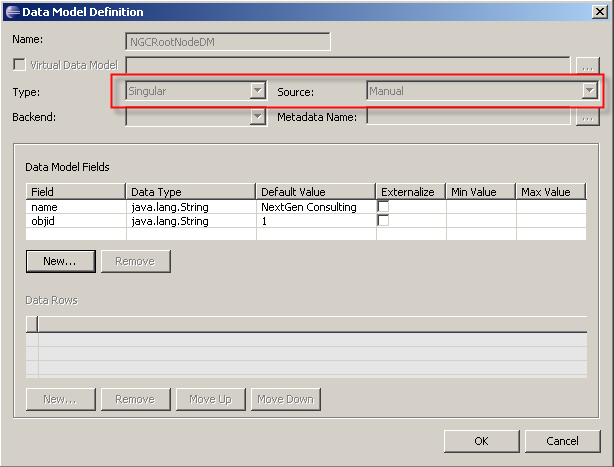Click the NextGen Consulting default value cell

(315, 207)
